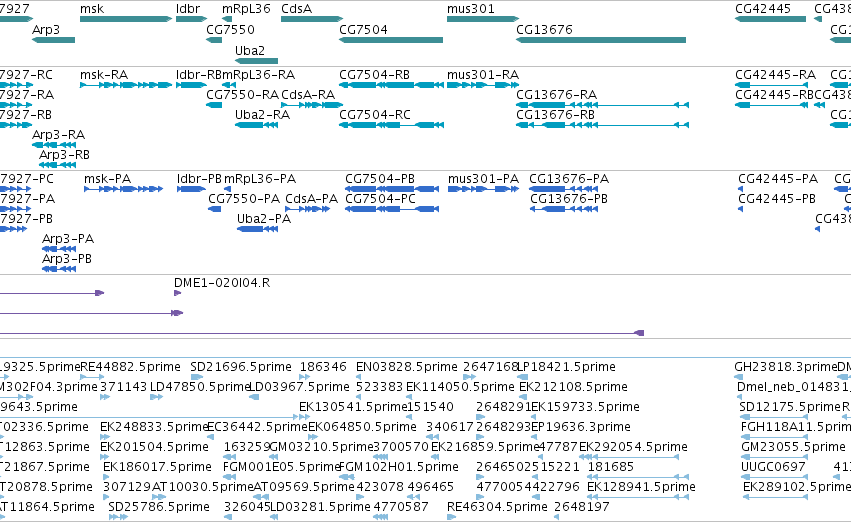The height and width of the screenshot is (522, 851).
Task: Click EST SD12175.5prime
Action: [790, 407]
